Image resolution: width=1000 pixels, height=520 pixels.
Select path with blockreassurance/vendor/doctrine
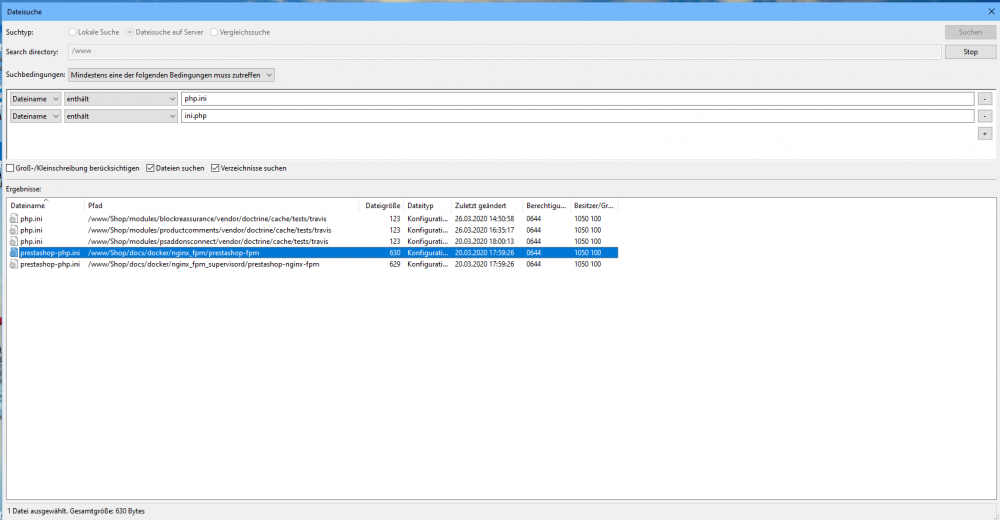pyautogui.click(x=207, y=219)
